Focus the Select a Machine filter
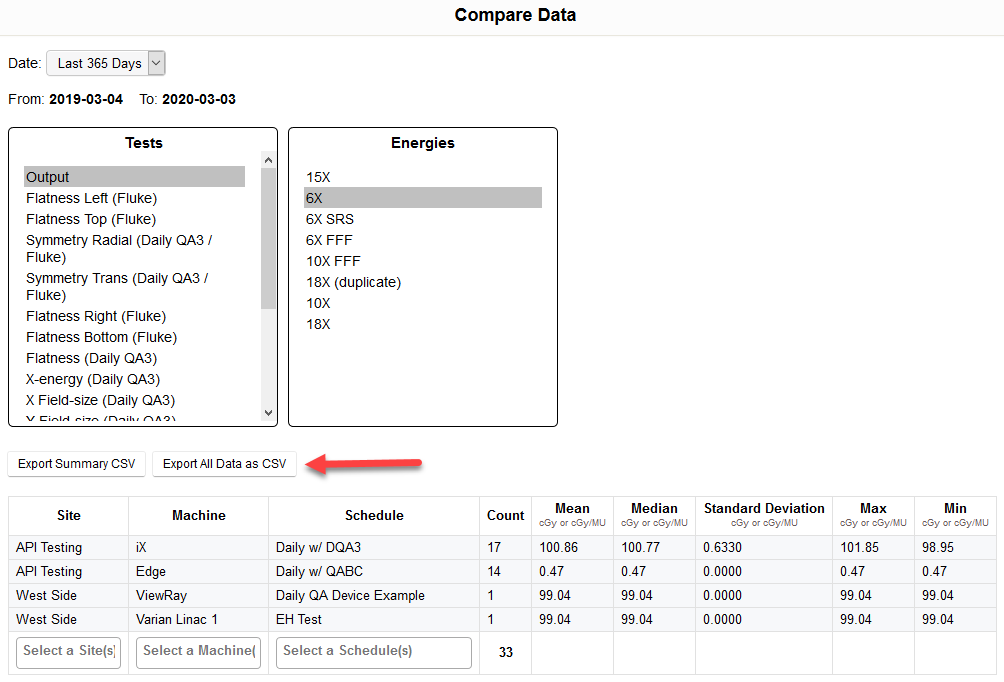The width and height of the screenshot is (1004, 682). (x=198, y=652)
